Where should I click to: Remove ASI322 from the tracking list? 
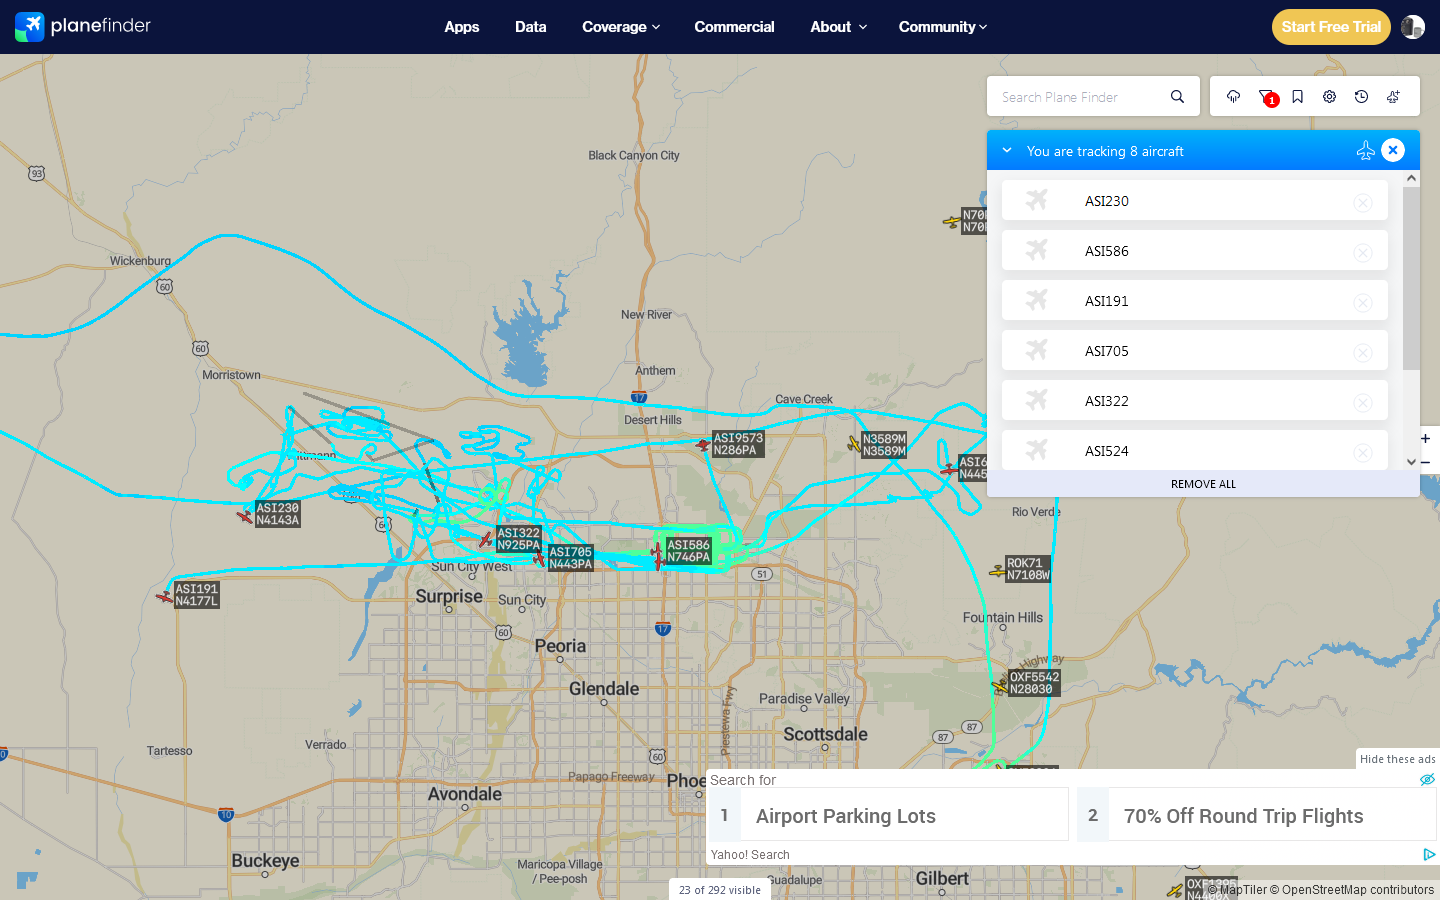click(1363, 402)
